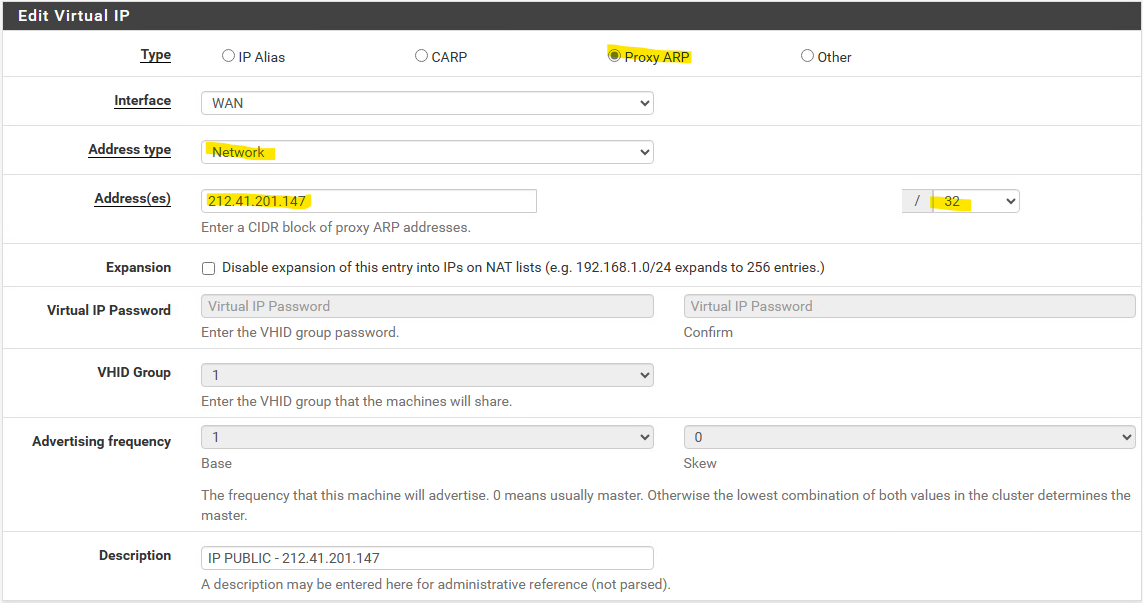Choose the CARP virtual IP type
Image resolution: width=1143 pixels, height=603 pixels.
pyautogui.click(x=421, y=56)
